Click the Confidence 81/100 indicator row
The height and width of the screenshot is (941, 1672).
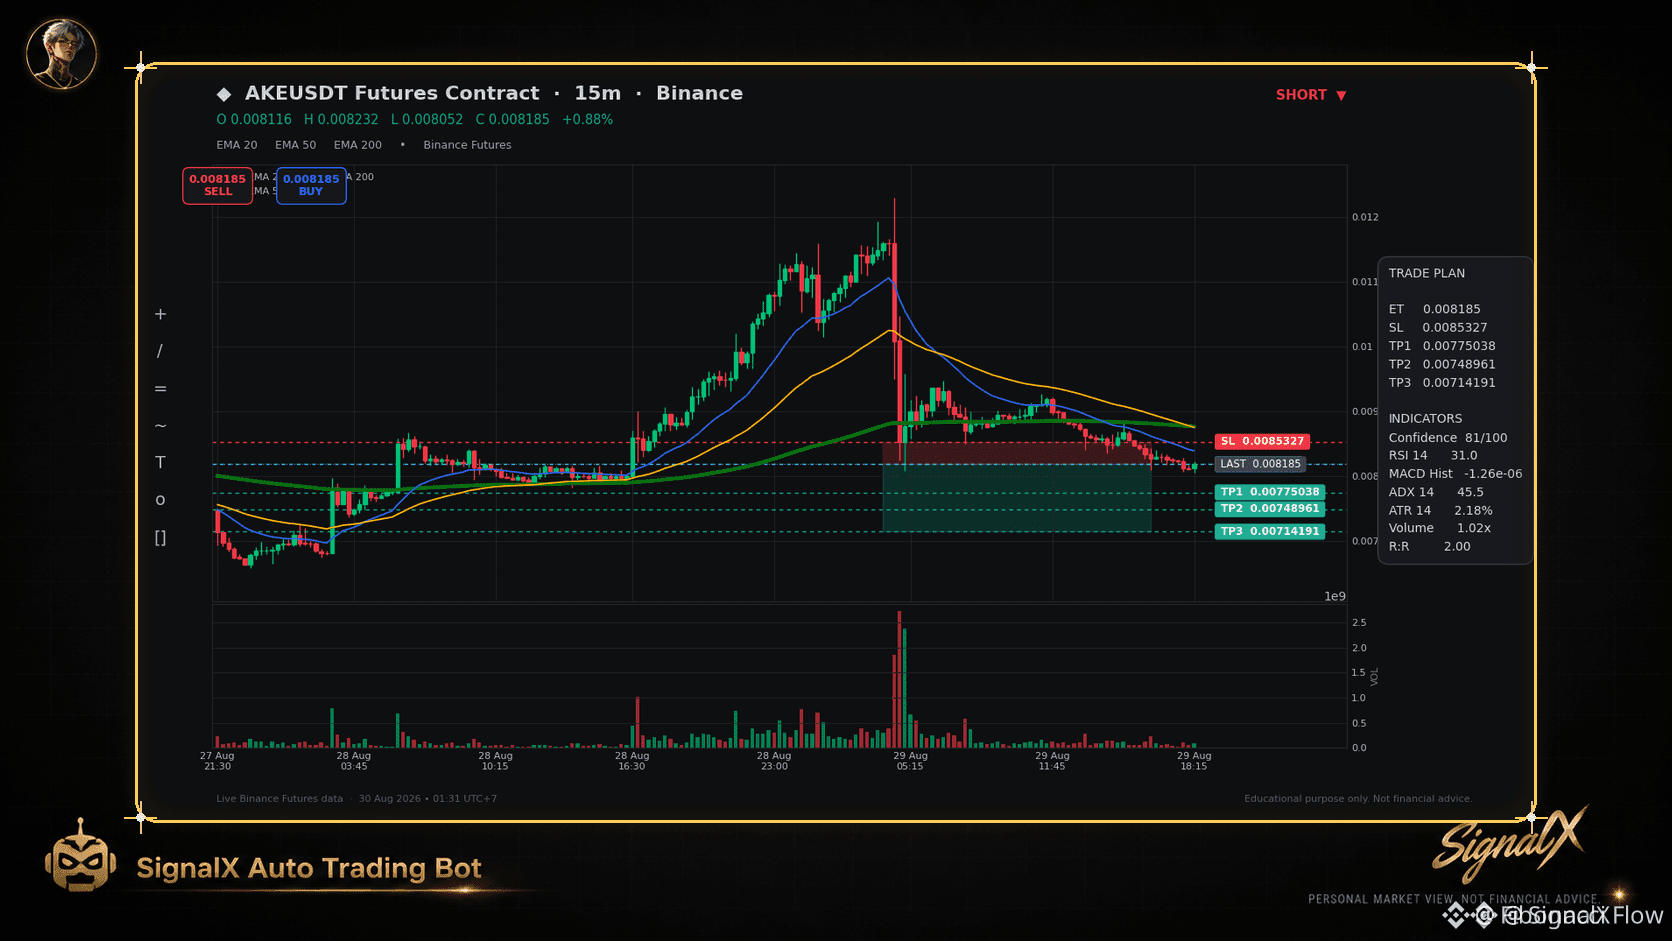(x=1447, y=437)
